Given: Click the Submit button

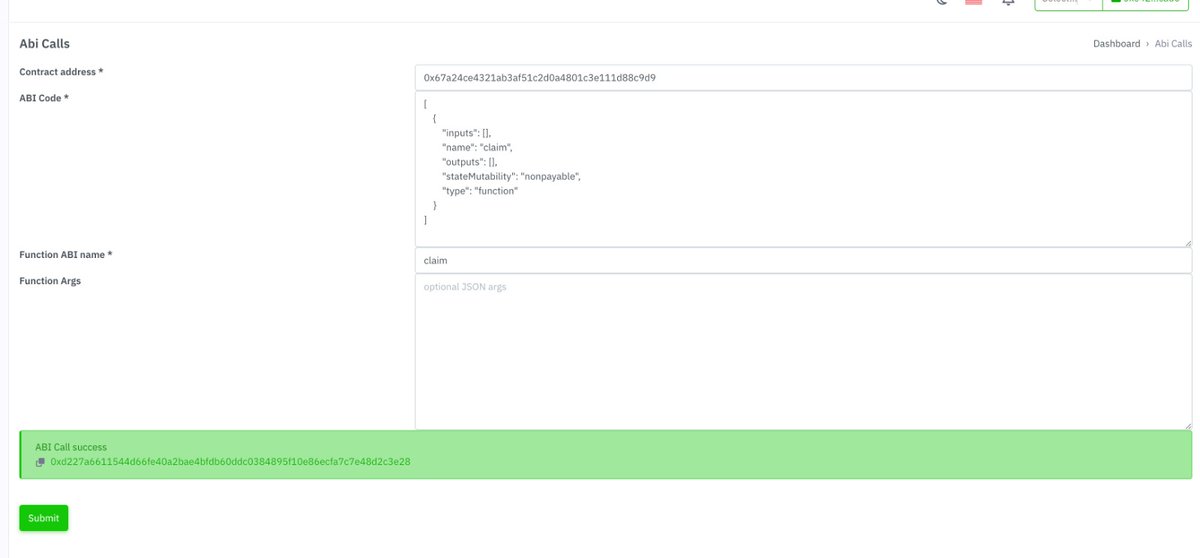Looking at the screenshot, I should [x=44, y=518].
